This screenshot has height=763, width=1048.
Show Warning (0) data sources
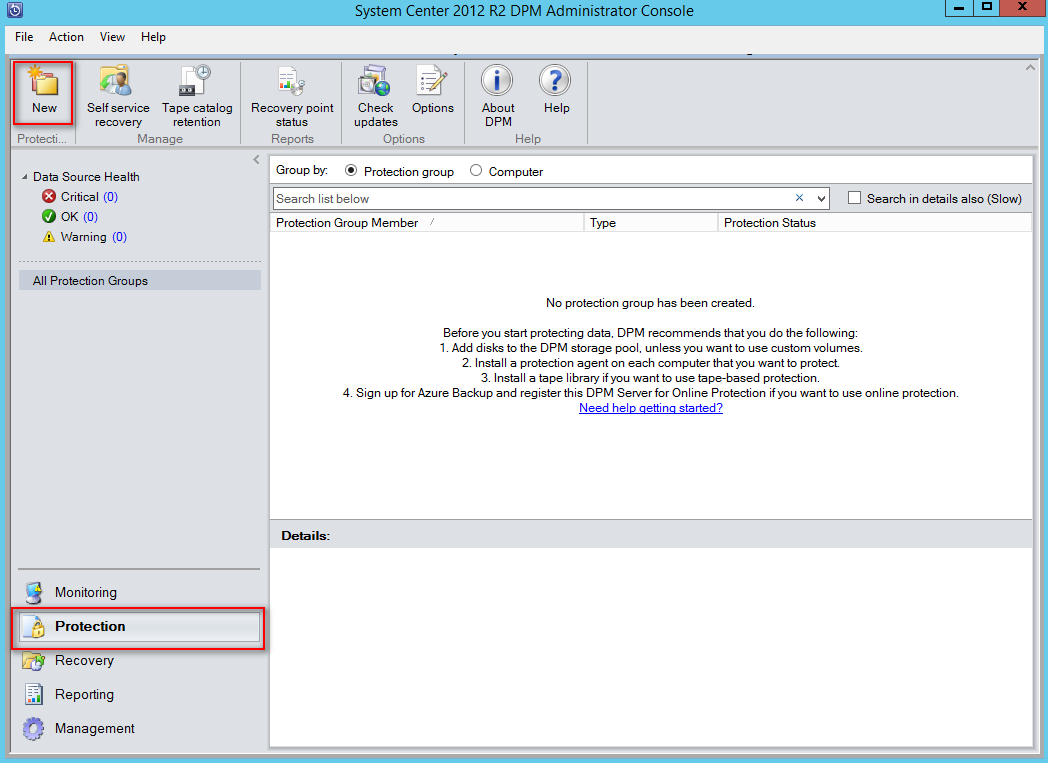94,237
